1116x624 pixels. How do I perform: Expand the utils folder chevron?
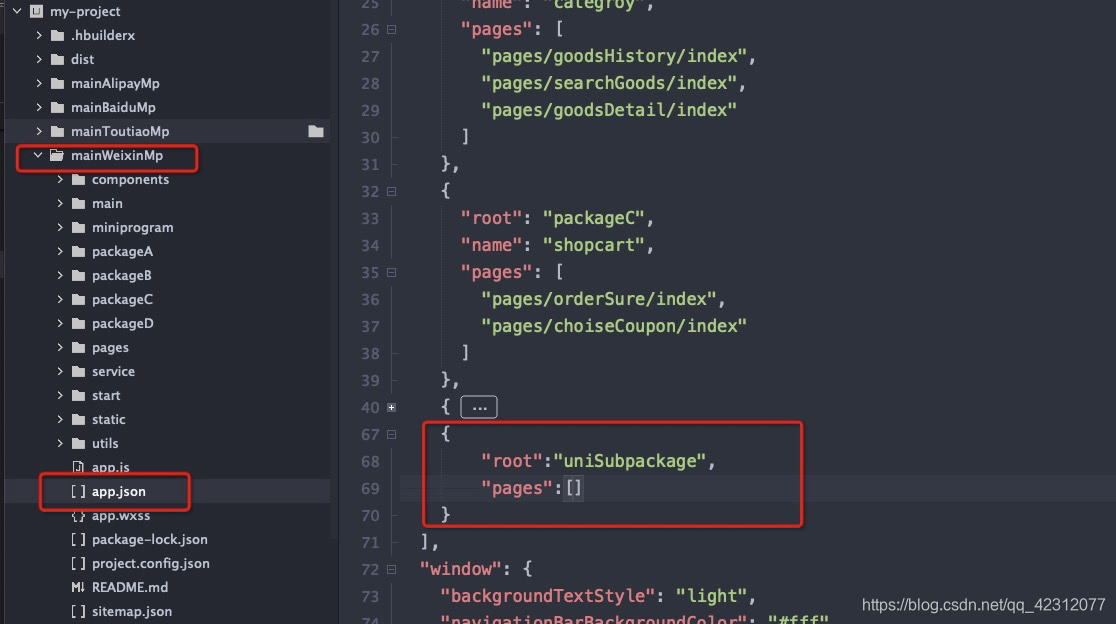(x=60, y=443)
